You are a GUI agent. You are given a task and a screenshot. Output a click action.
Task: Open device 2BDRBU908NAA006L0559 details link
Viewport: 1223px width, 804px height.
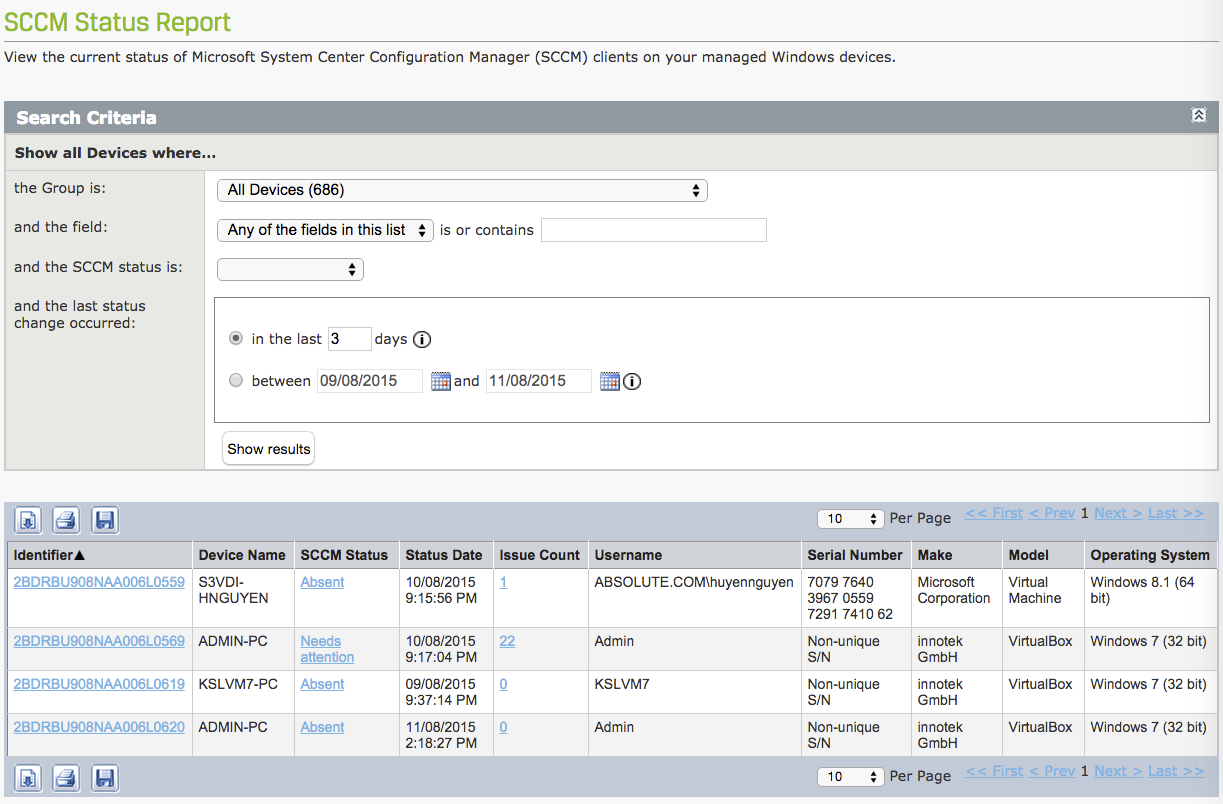(98, 581)
